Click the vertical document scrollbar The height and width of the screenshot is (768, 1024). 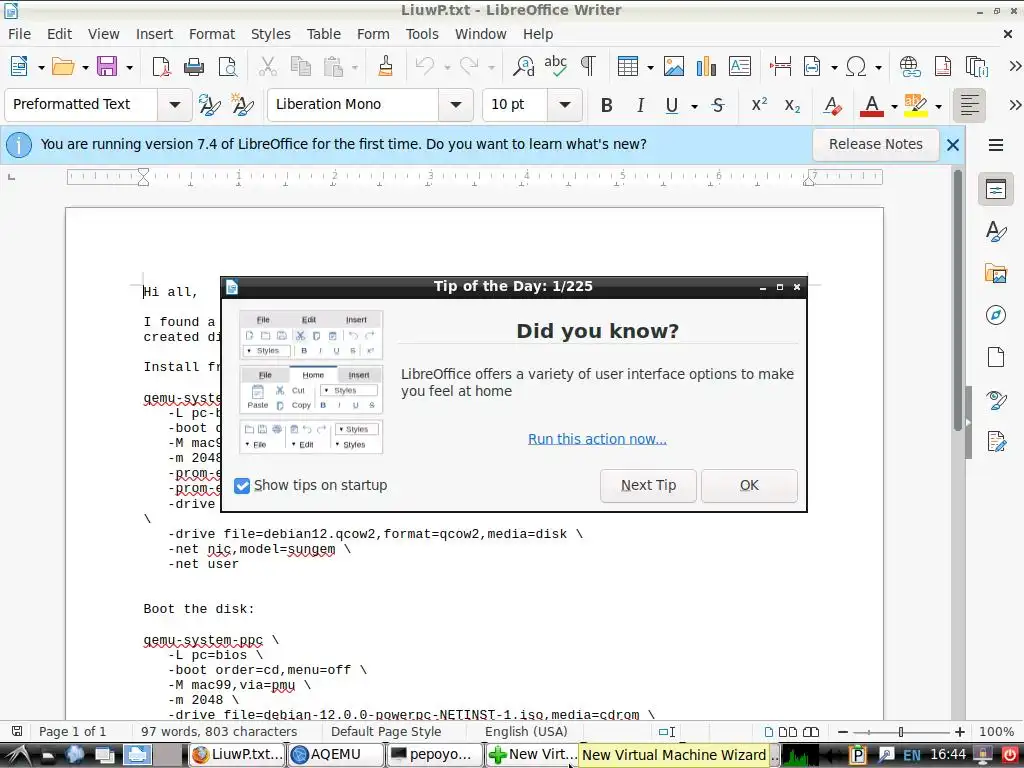click(957, 299)
